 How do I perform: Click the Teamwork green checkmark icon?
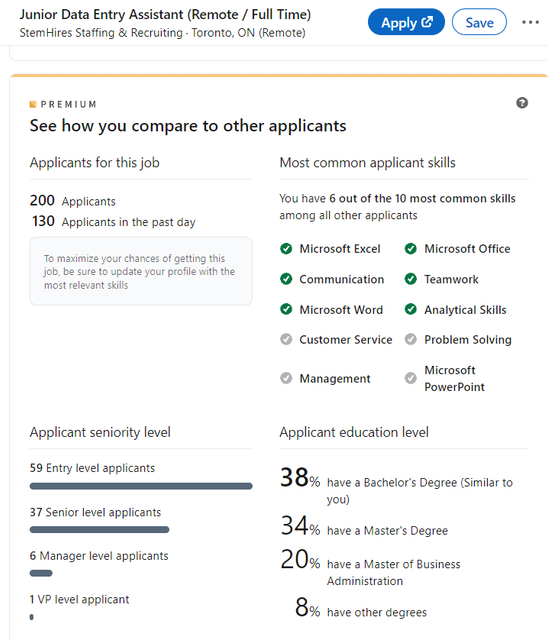pyautogui.click(x=410, y=279)
